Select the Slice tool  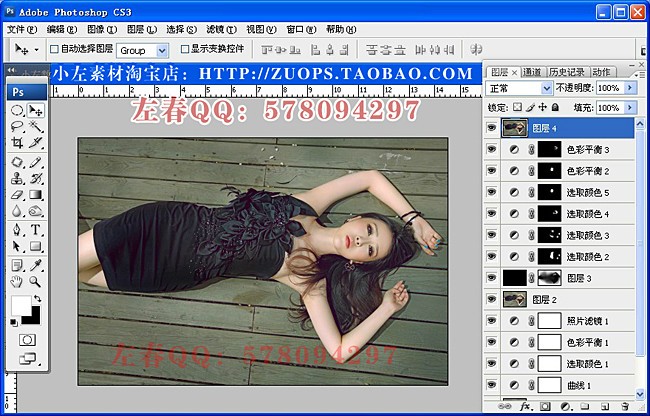pos(36,143)
